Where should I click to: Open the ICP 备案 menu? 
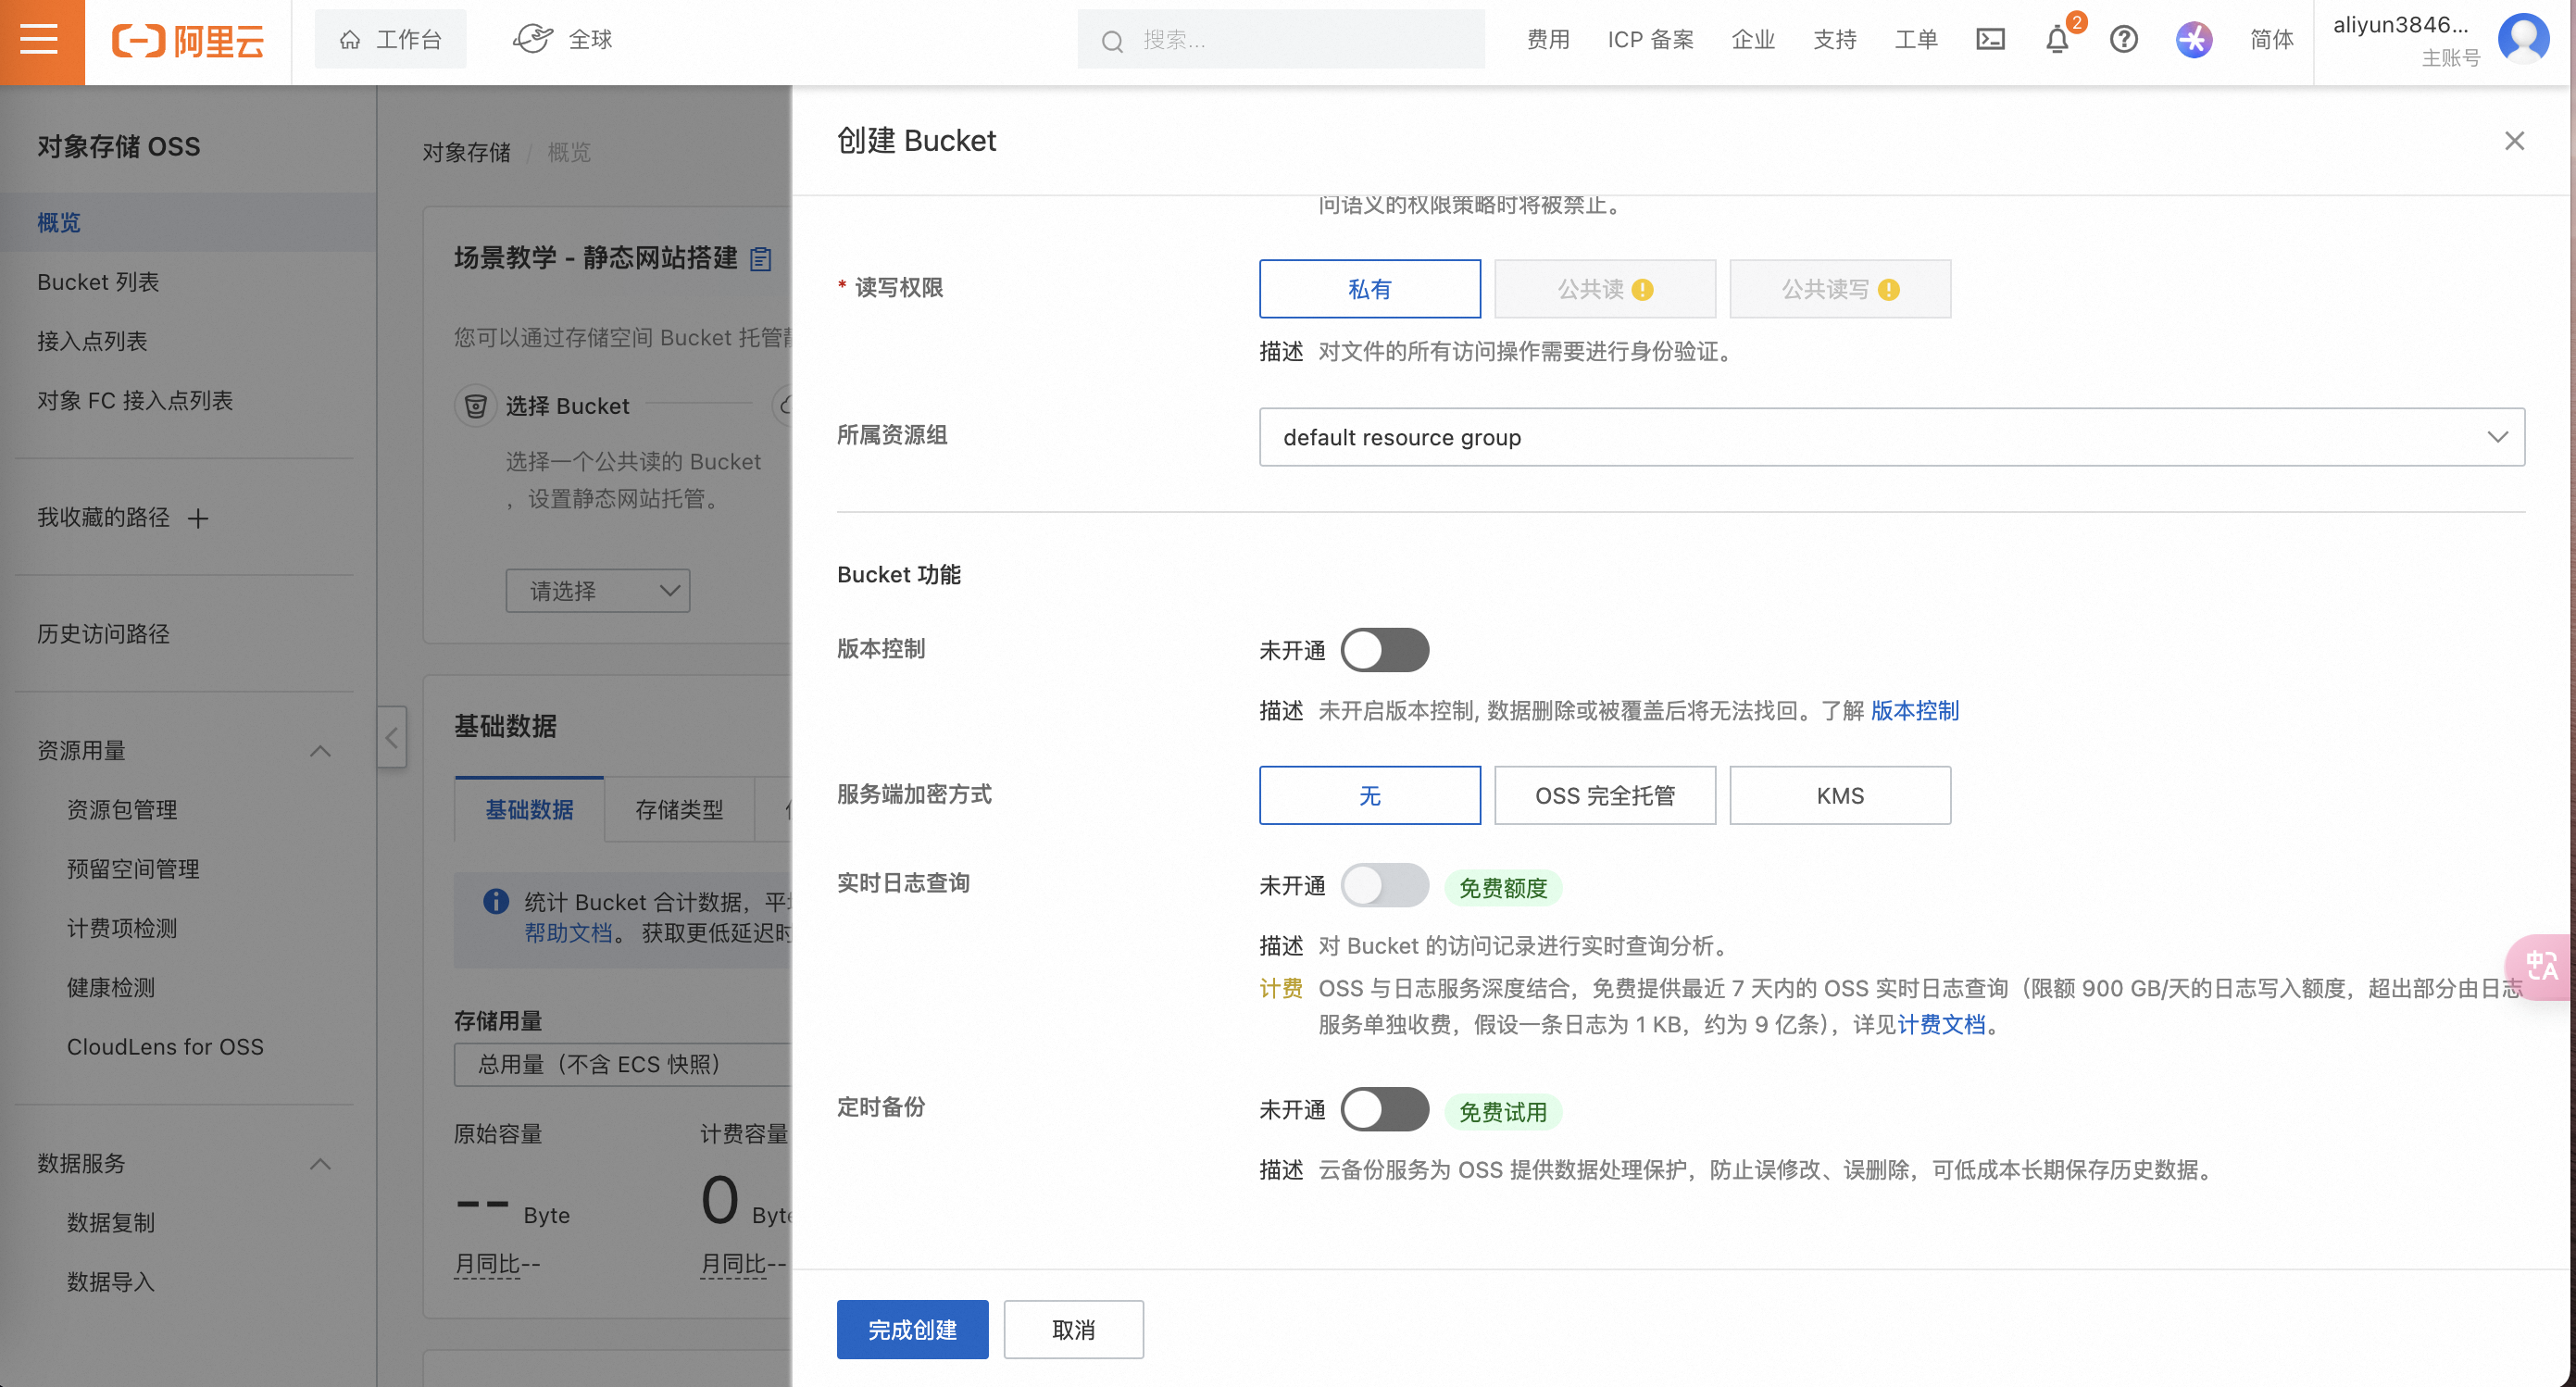coord(1651,40)
